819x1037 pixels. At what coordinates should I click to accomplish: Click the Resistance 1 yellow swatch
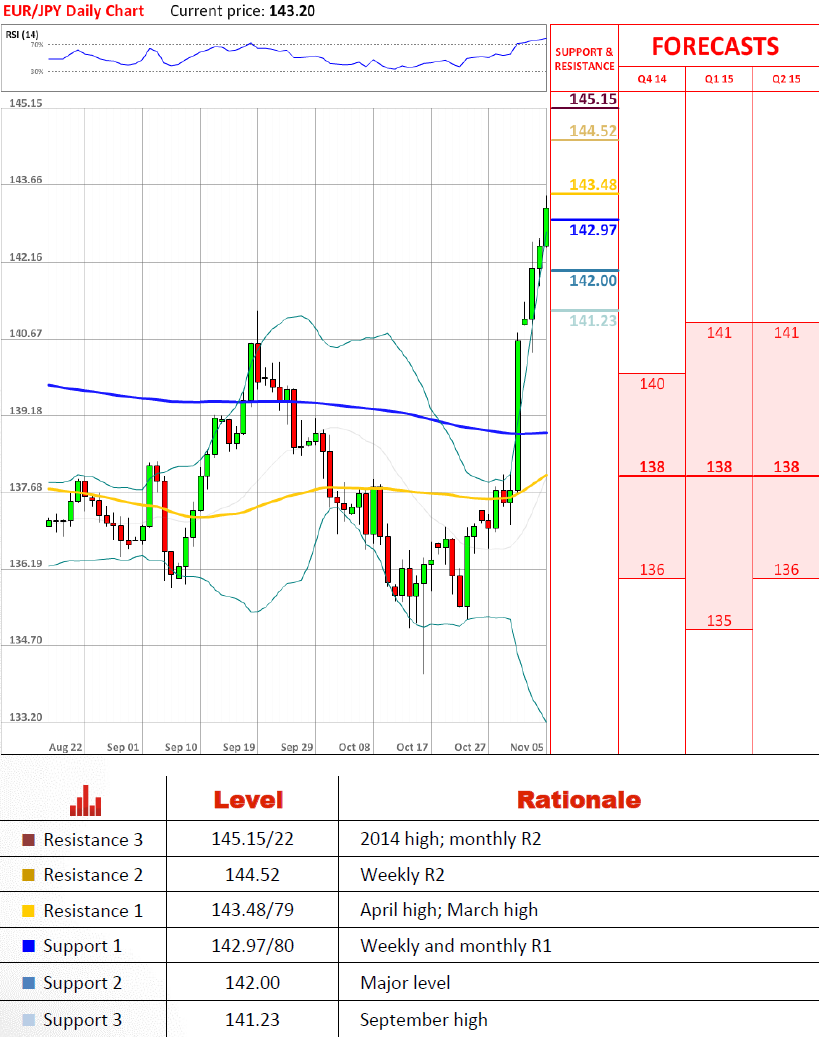28,911
